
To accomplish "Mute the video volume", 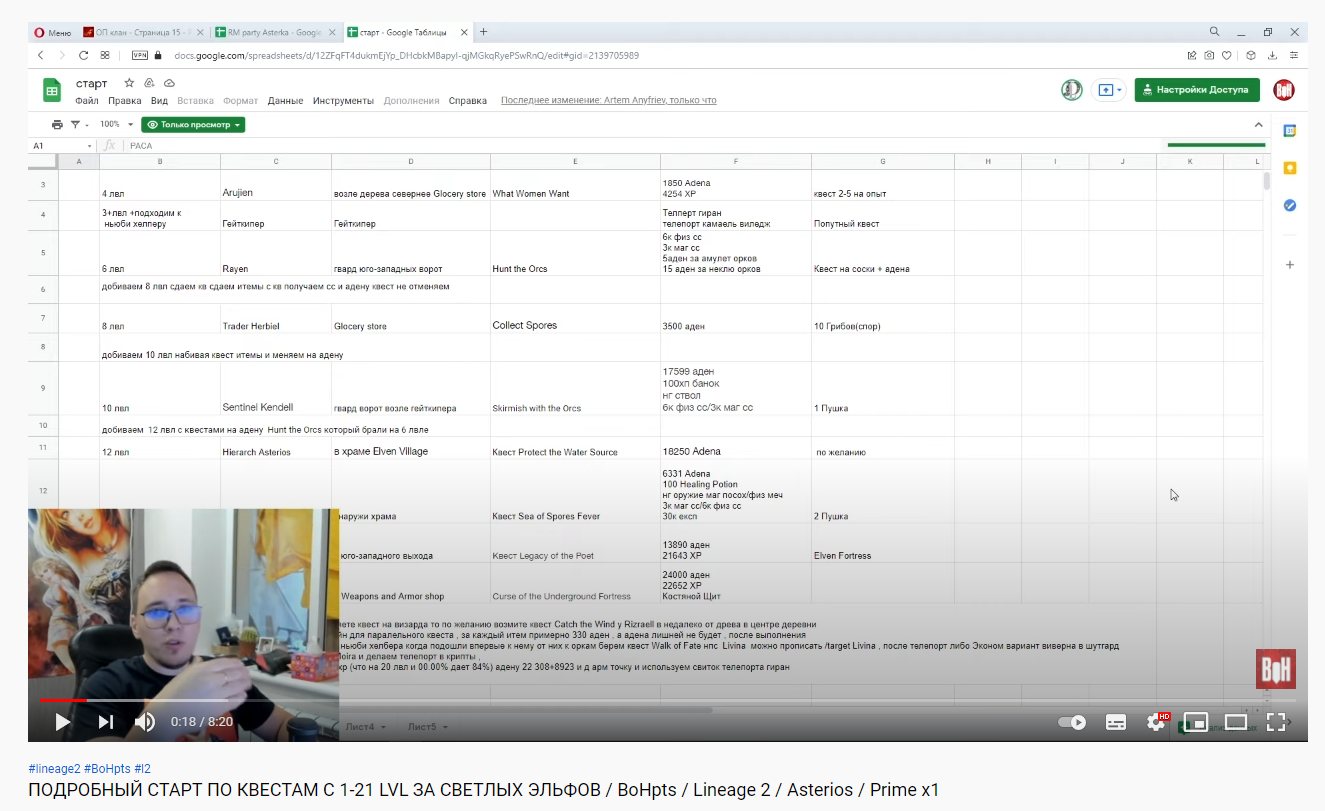I will click(145, 721).
